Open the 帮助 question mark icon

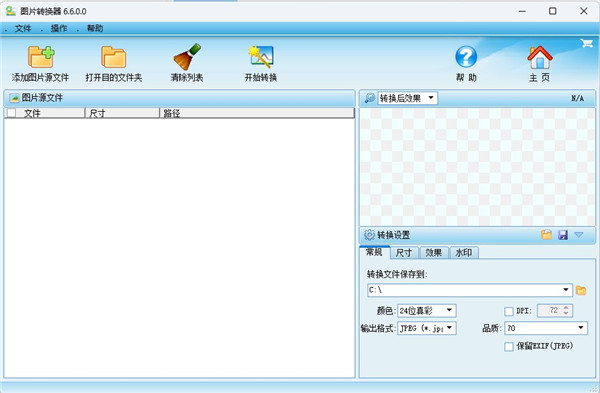[466, 57]
